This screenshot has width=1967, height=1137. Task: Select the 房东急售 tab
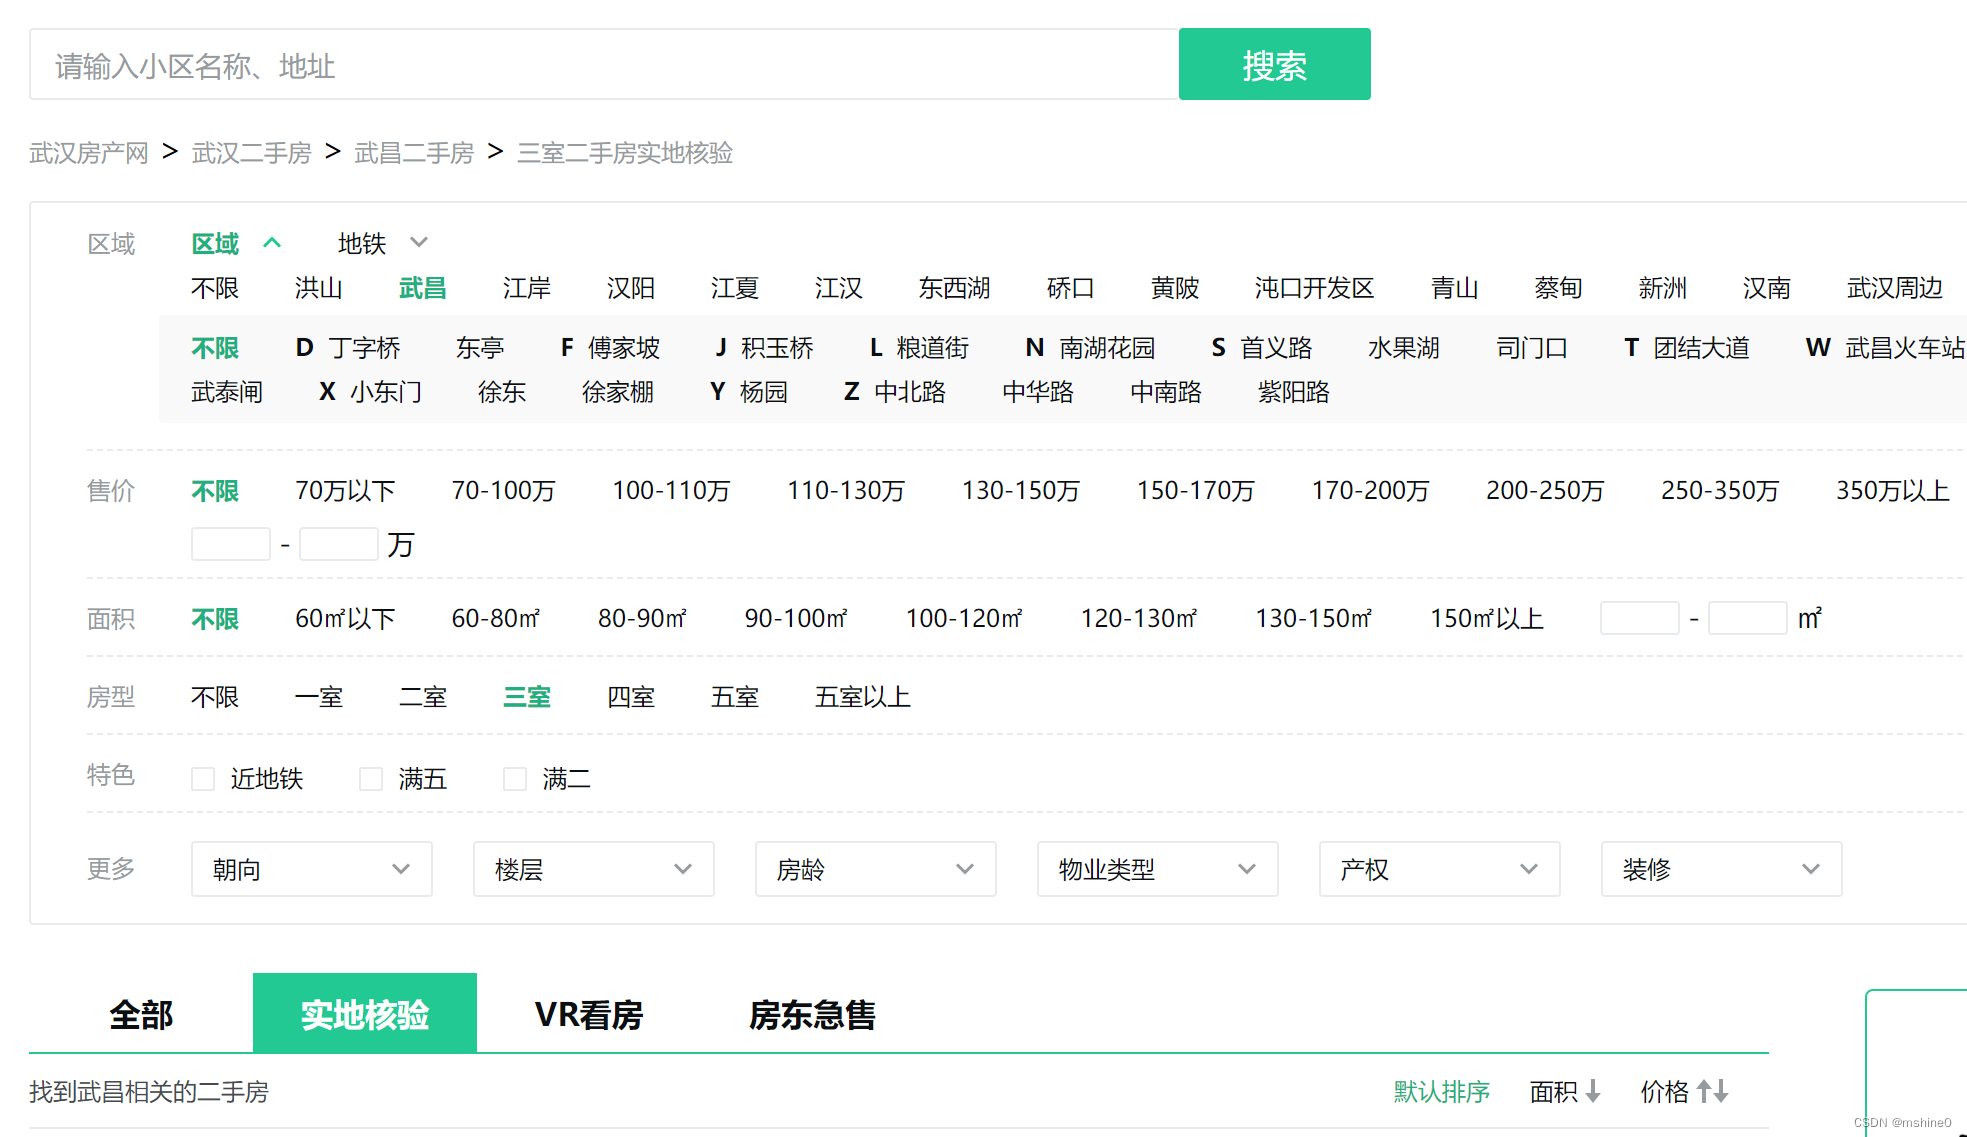click(x=812, y=1015)
